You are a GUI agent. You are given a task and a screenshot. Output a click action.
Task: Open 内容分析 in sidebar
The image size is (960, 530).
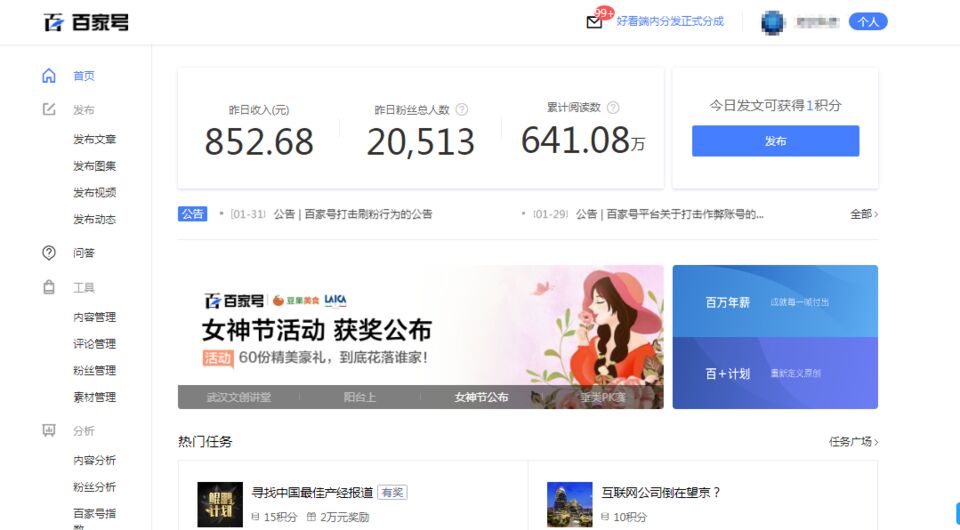click(94, 460)
